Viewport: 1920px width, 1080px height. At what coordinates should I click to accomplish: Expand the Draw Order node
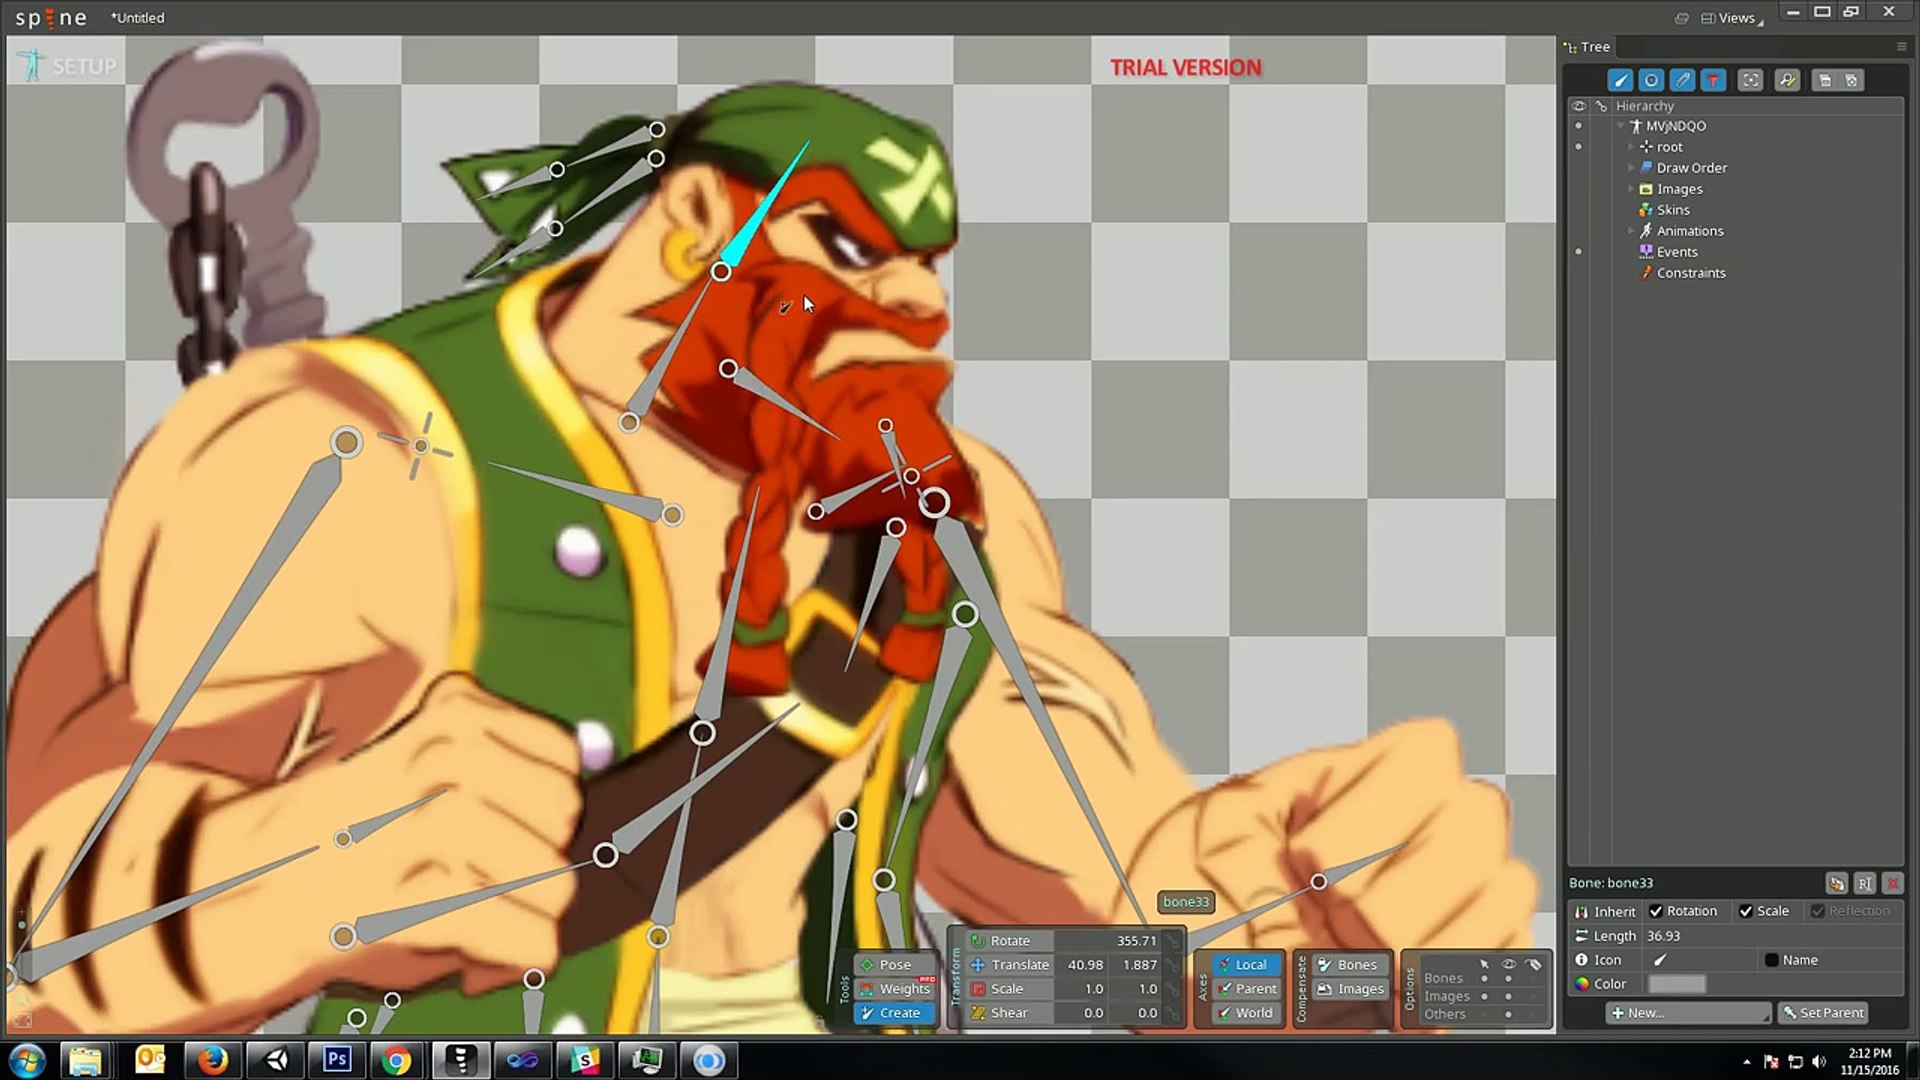pyautogui.click(x=1631, y=168)
